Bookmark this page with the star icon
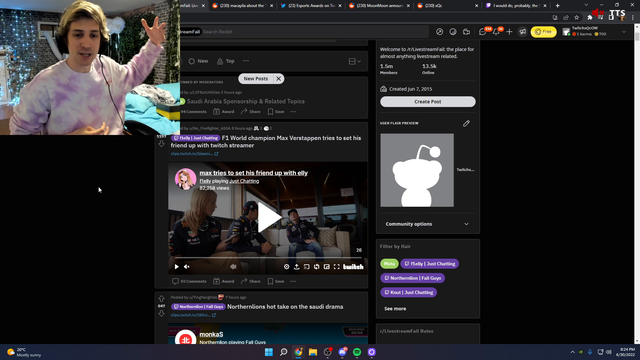This screenshot has width=640, height=360. 576,18
